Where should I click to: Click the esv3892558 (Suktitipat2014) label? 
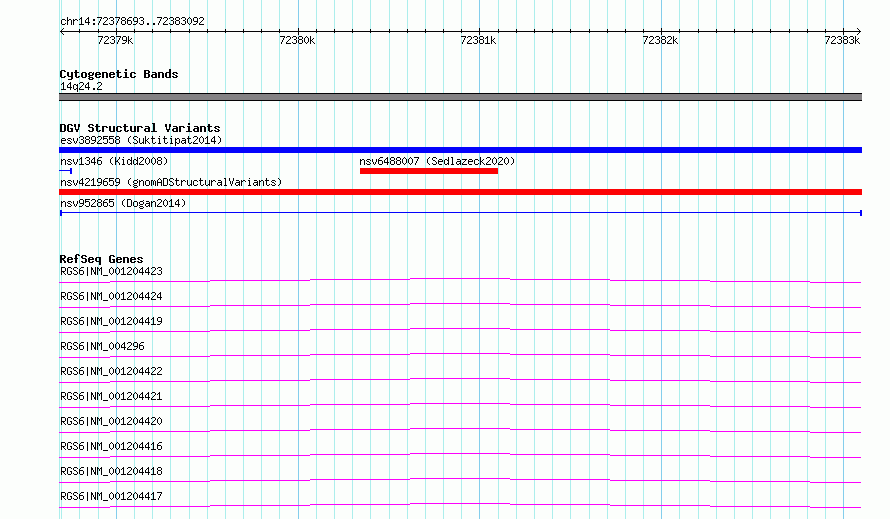point(141,140)
